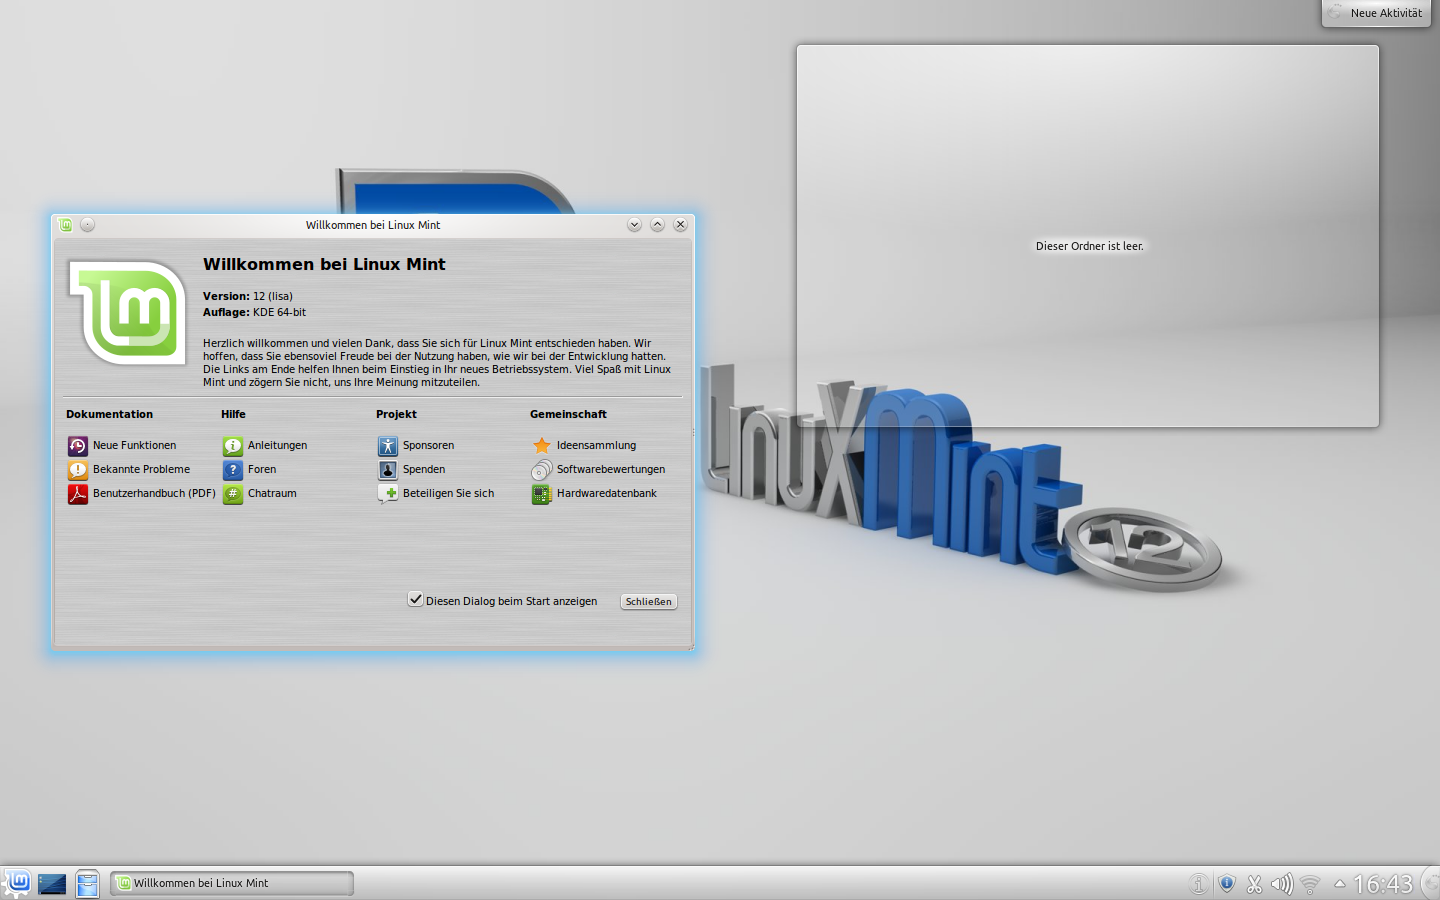Toggle 'Diesen Dialog beim Start anzeigen' checkbox
Image resolution: width=1440 pixels, height=900 pixels.
click(415, 600)
